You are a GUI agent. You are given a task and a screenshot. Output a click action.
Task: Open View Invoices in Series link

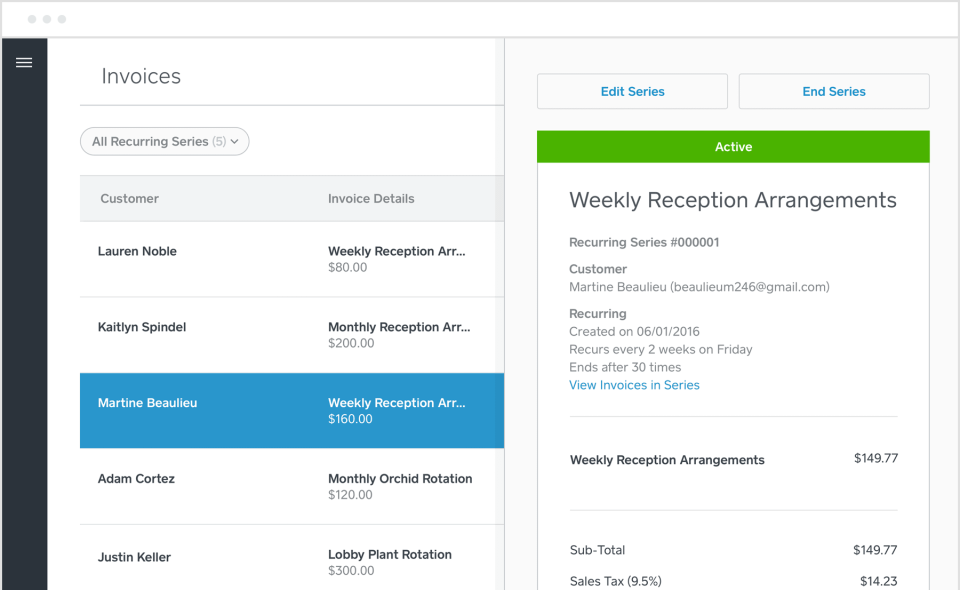click(x=634, y=385)
